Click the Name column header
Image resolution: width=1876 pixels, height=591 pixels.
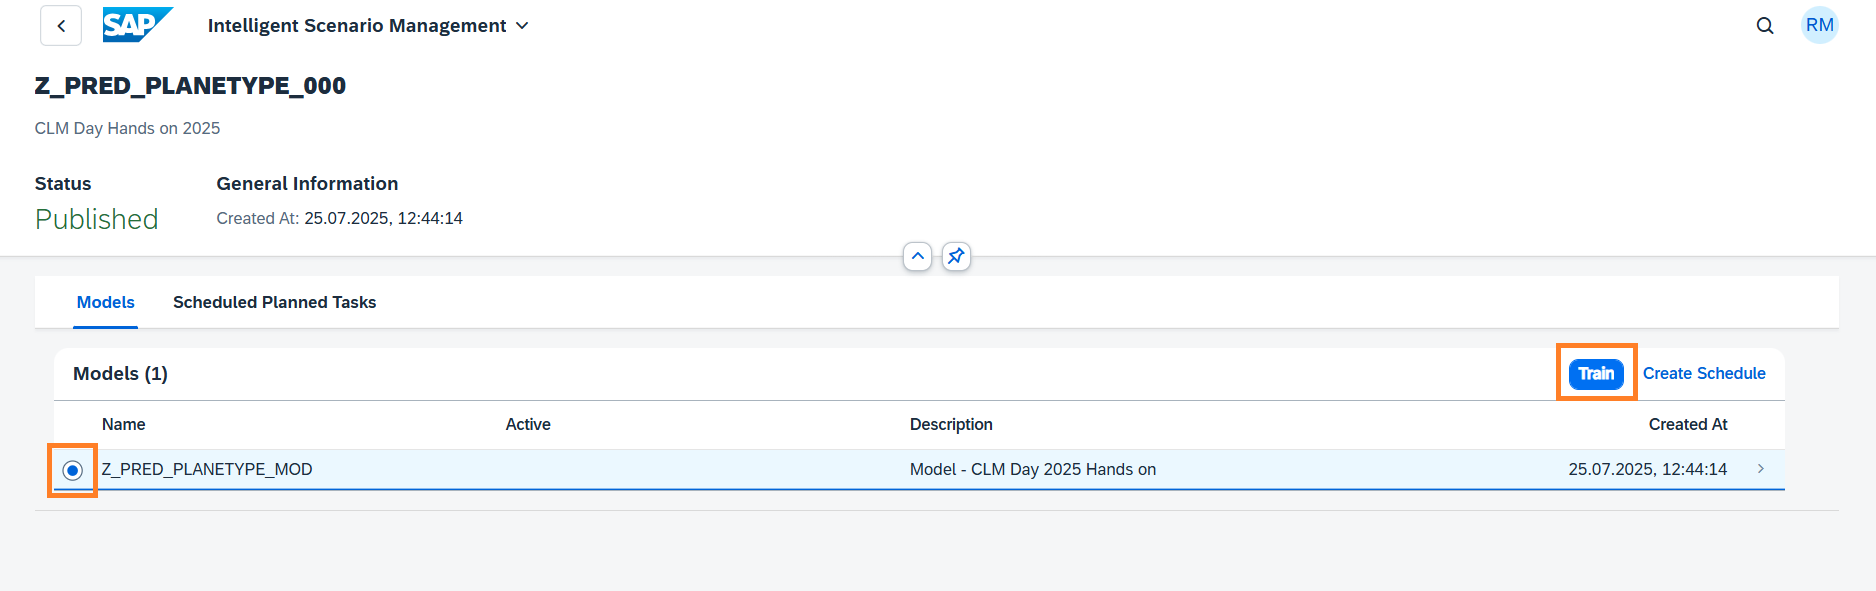(x=123, y=424)
